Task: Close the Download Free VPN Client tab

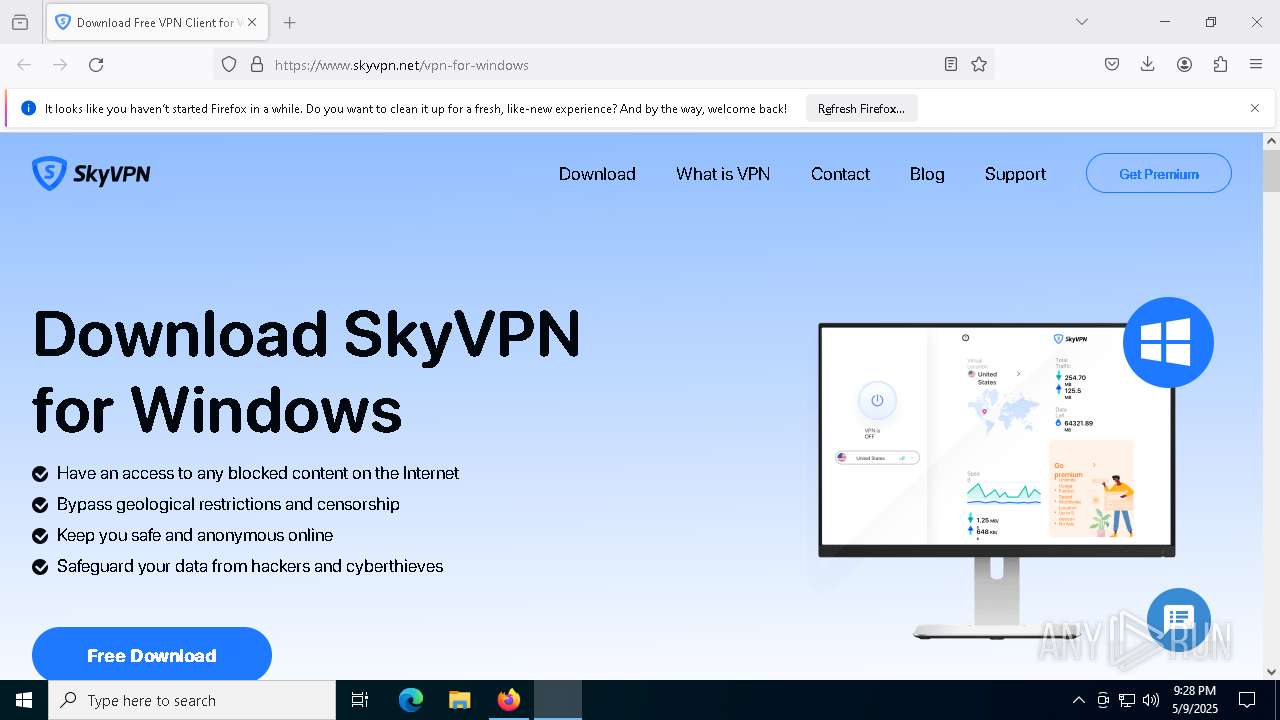Action: click(x=252, y=22)
